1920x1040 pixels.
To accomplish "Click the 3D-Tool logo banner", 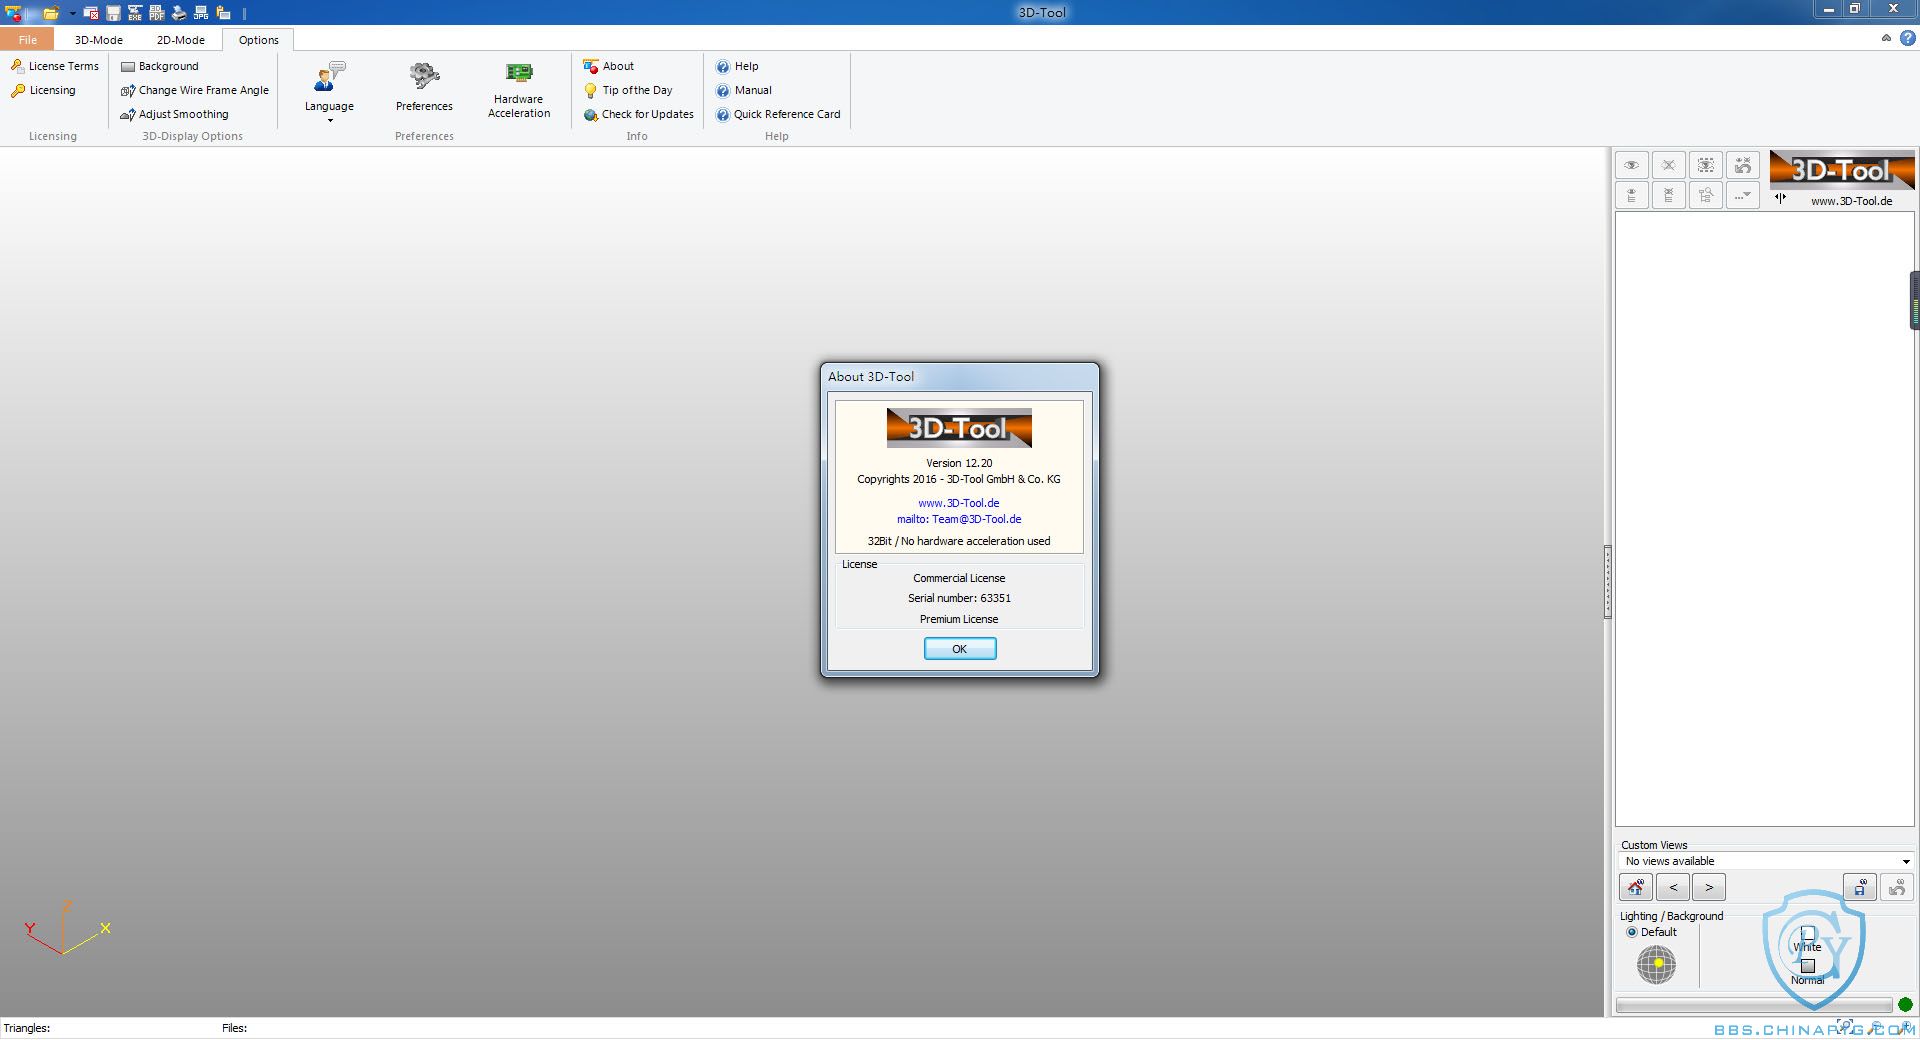I will [x=1842, y=170].
